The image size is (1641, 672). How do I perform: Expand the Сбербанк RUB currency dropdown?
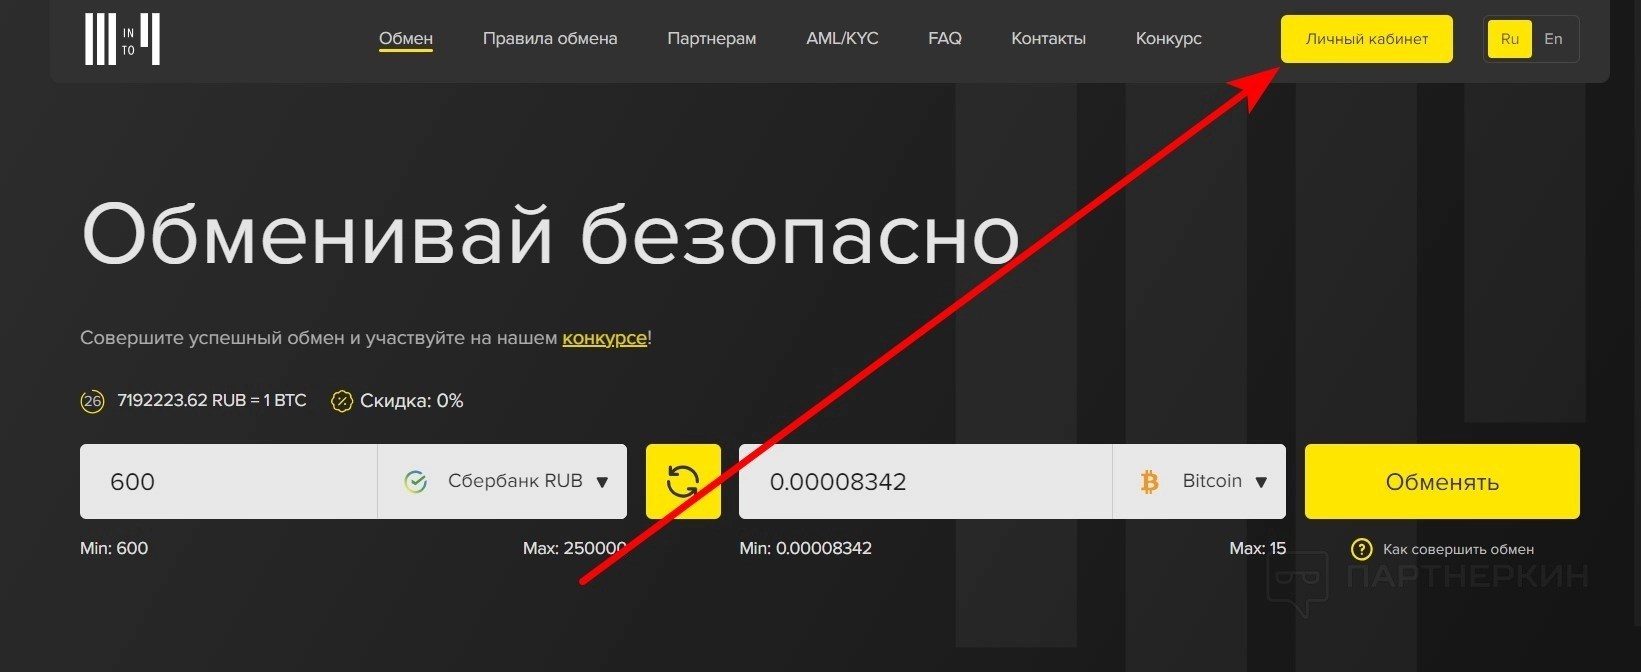pos(502,481)
